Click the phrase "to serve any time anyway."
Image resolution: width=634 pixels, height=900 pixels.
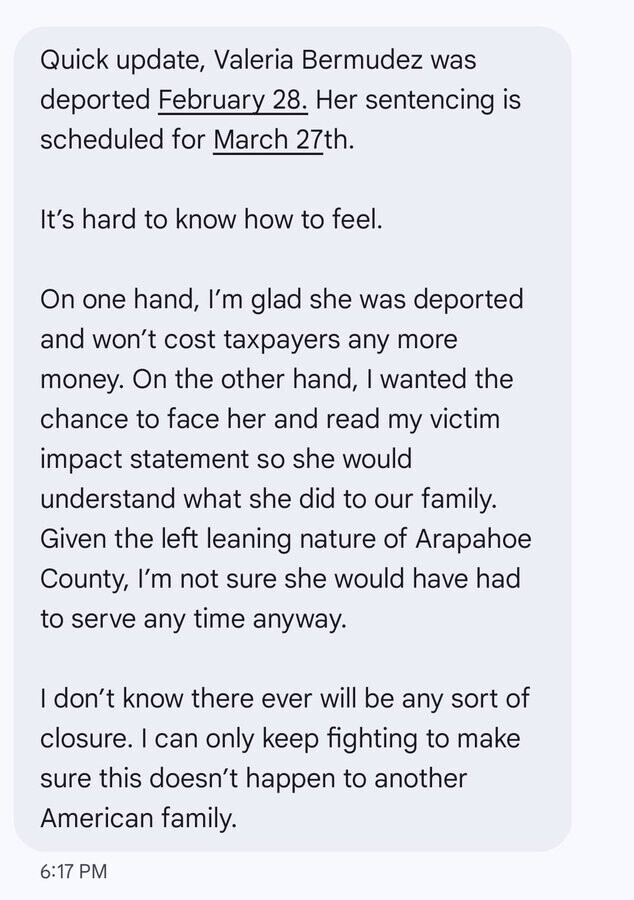pos(193,619)
